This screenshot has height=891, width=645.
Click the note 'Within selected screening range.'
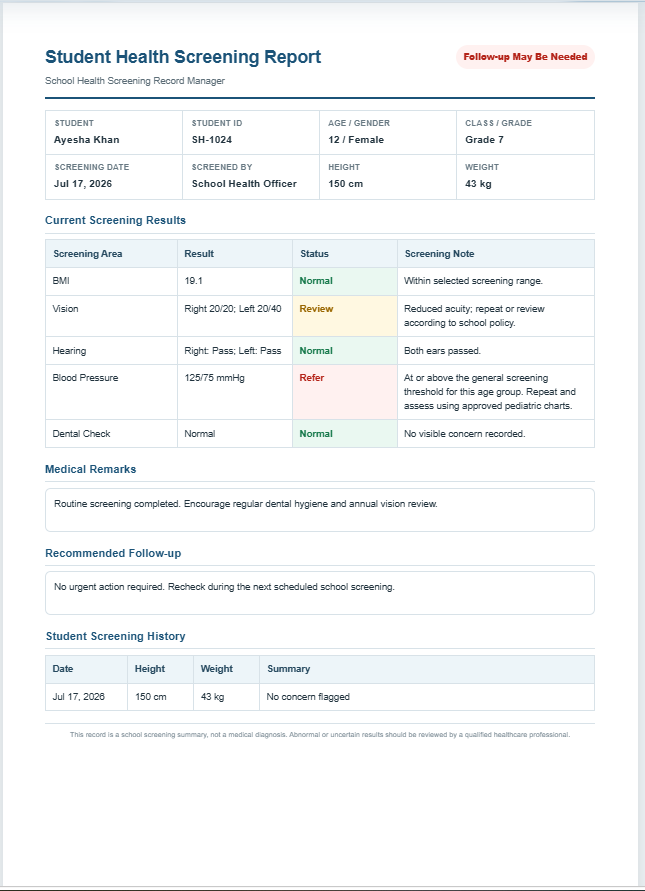(x=473, y=281)
